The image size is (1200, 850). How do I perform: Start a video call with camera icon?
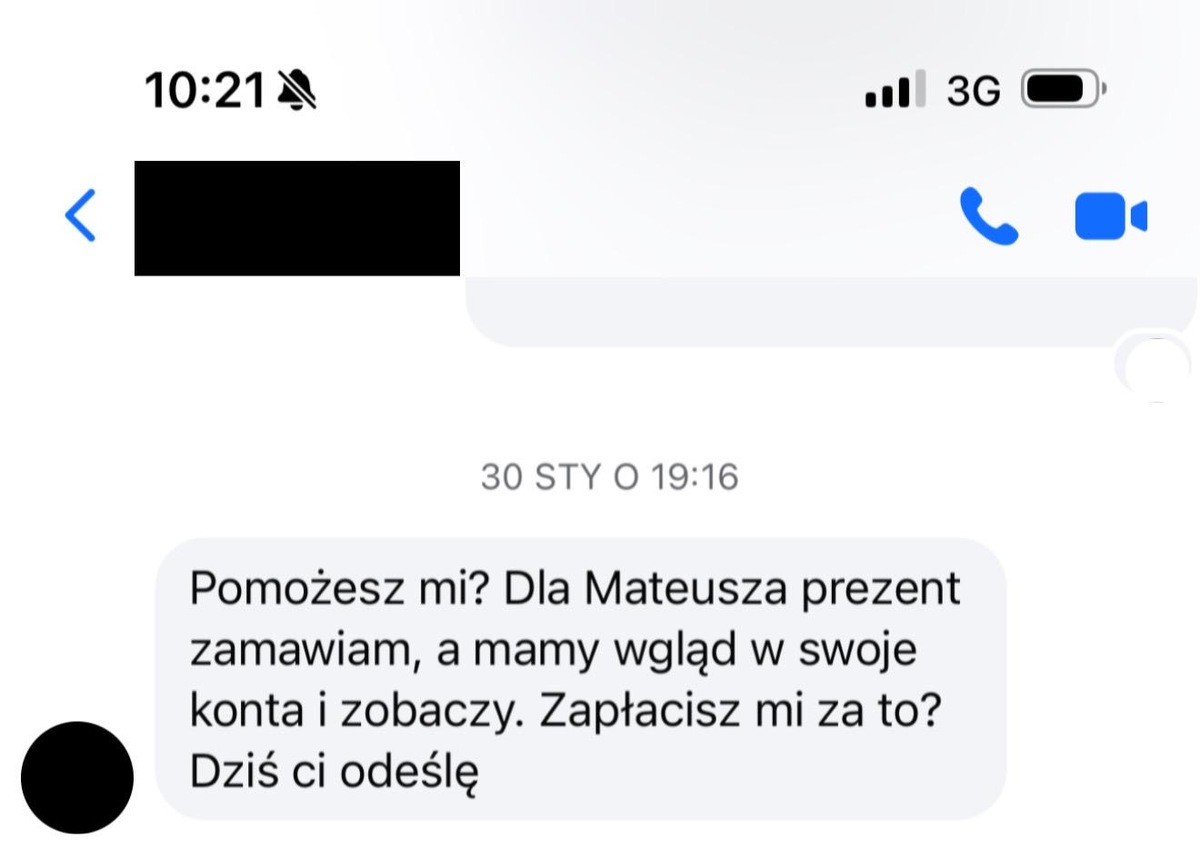click(1111, 217)
